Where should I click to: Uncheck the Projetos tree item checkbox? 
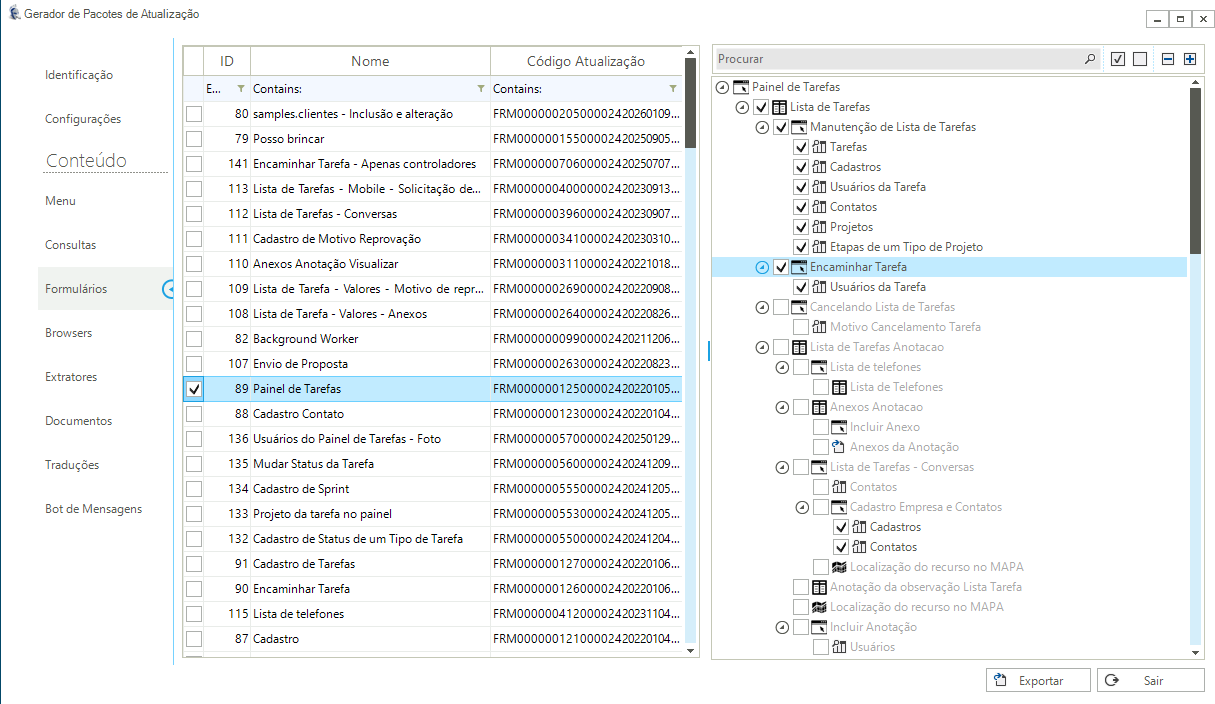(x=801, y=227)
